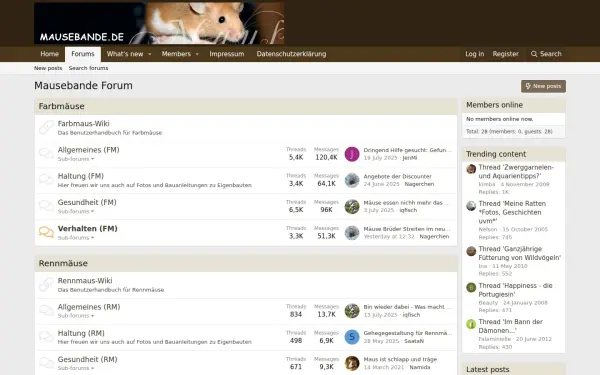Click Search forums in the sub-navigation
This screenshot has height=375, width=600.
click(88, 68)
